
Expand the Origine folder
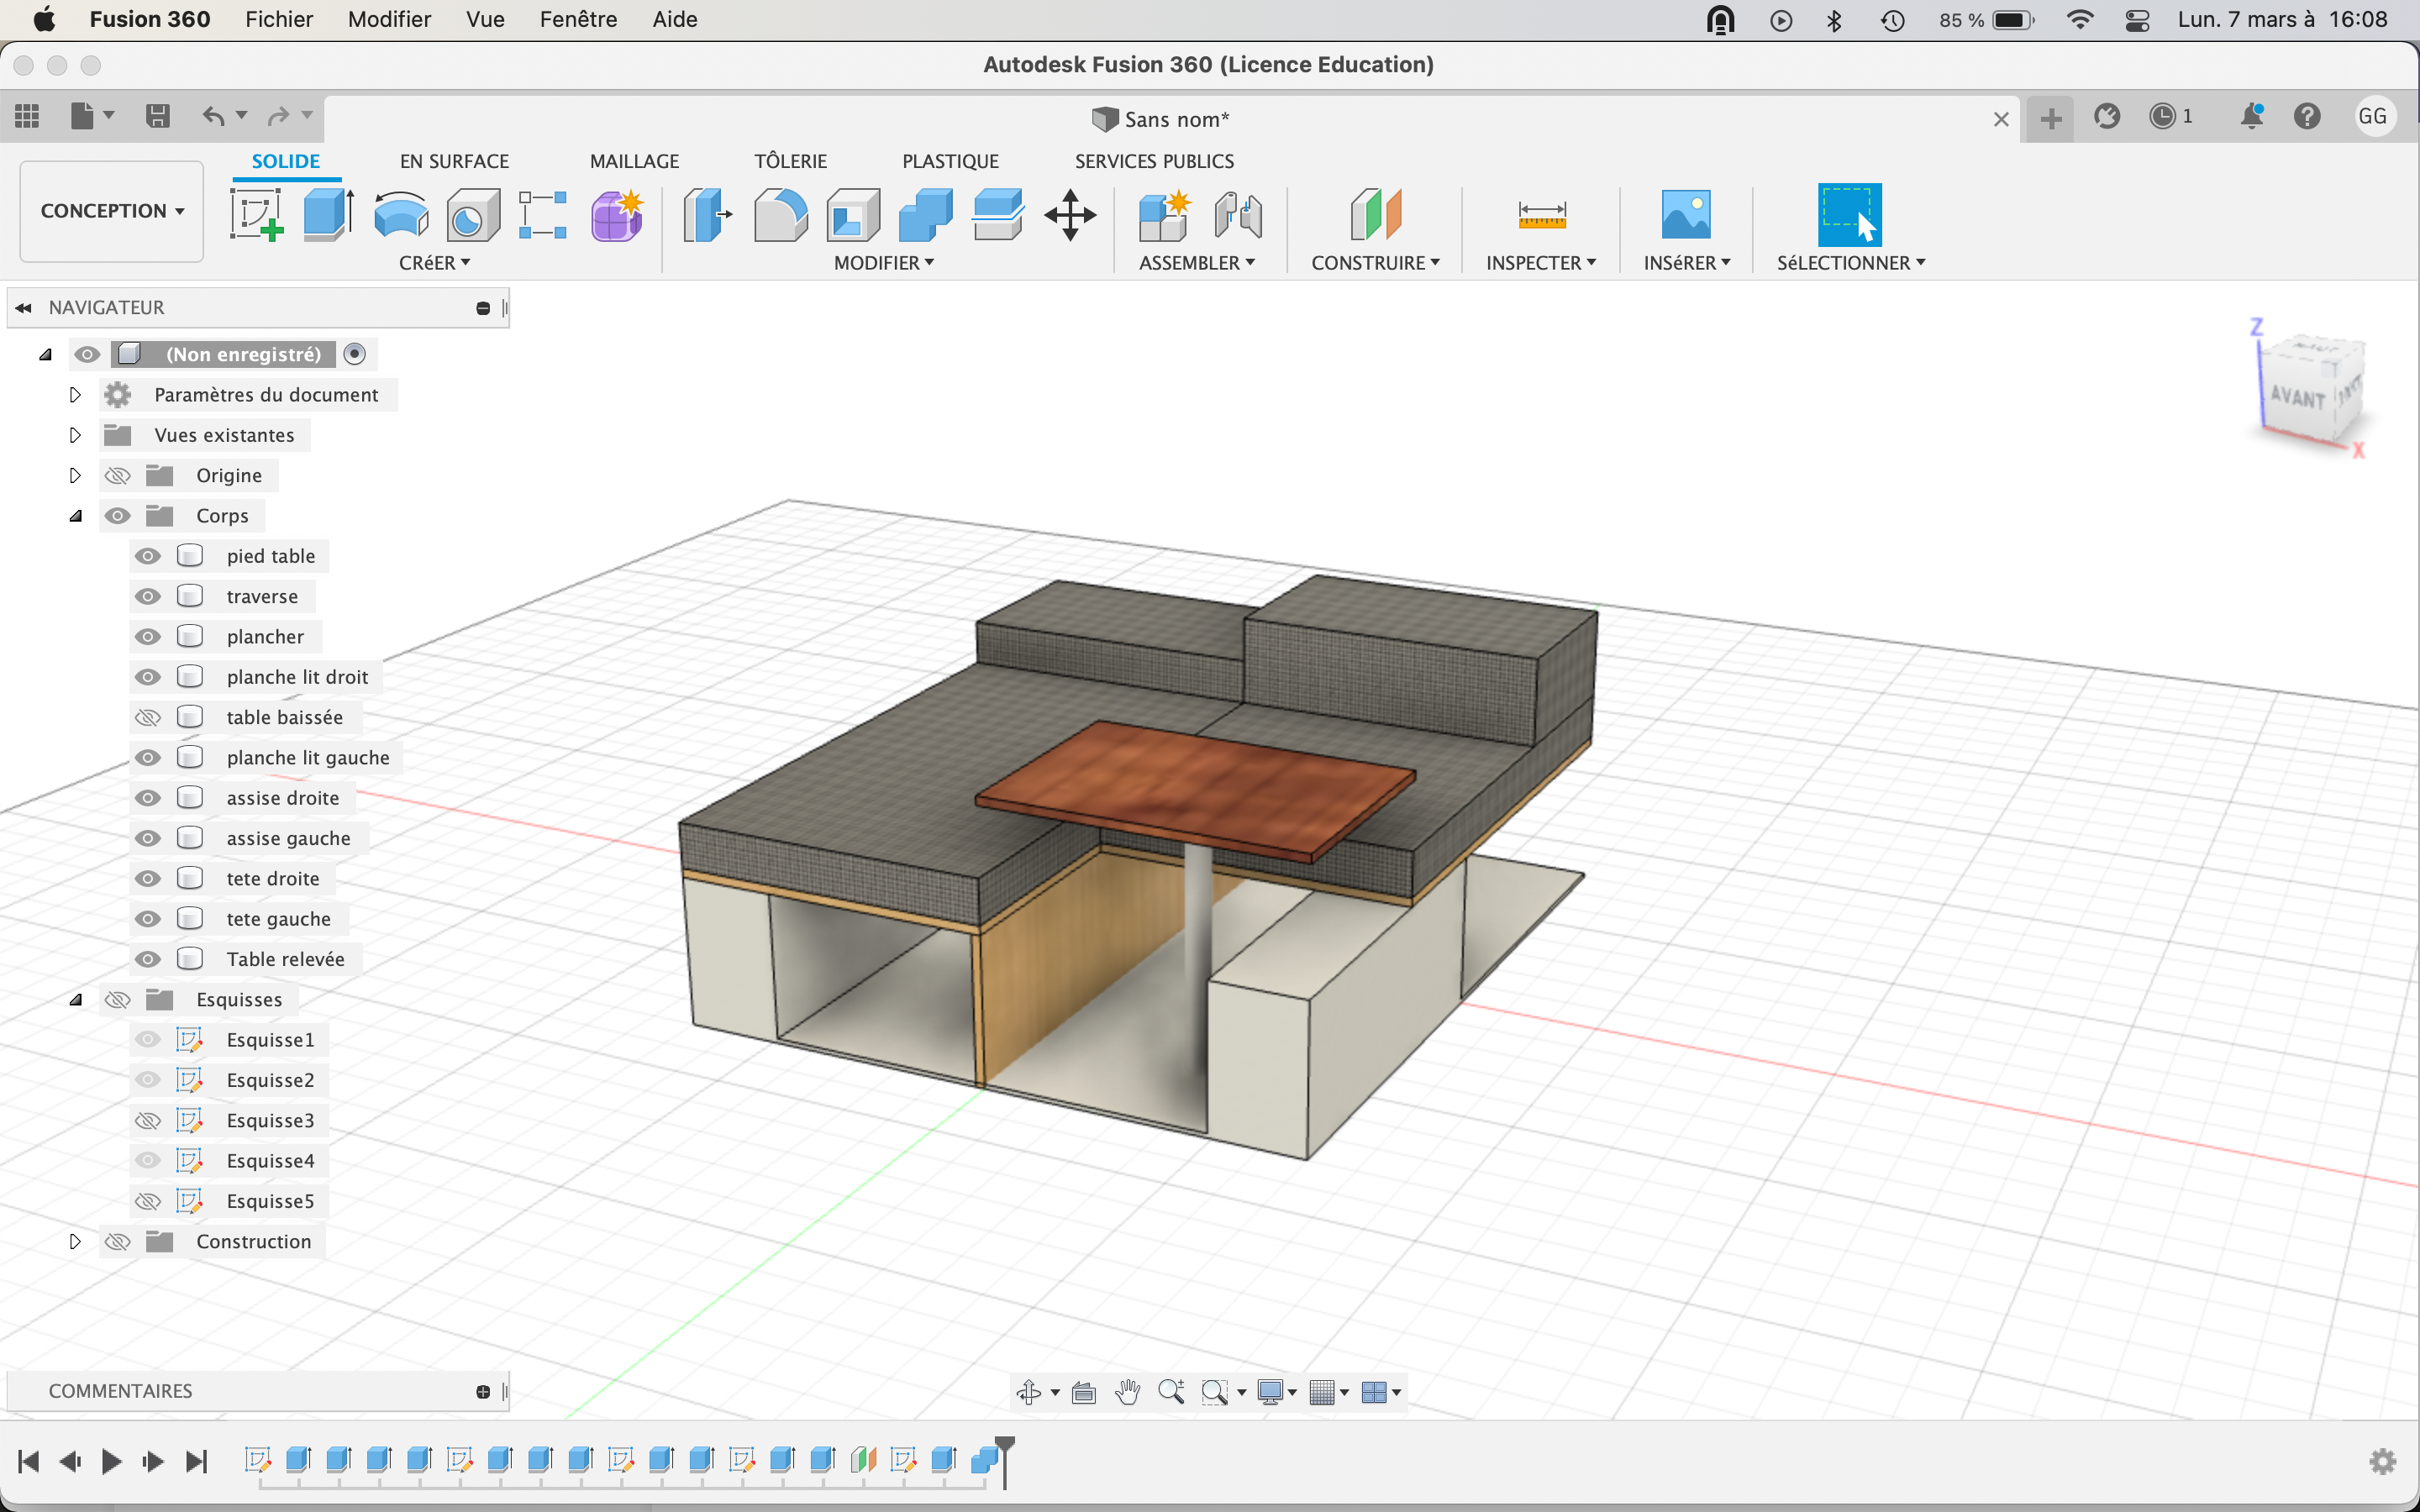coord(75,475)
